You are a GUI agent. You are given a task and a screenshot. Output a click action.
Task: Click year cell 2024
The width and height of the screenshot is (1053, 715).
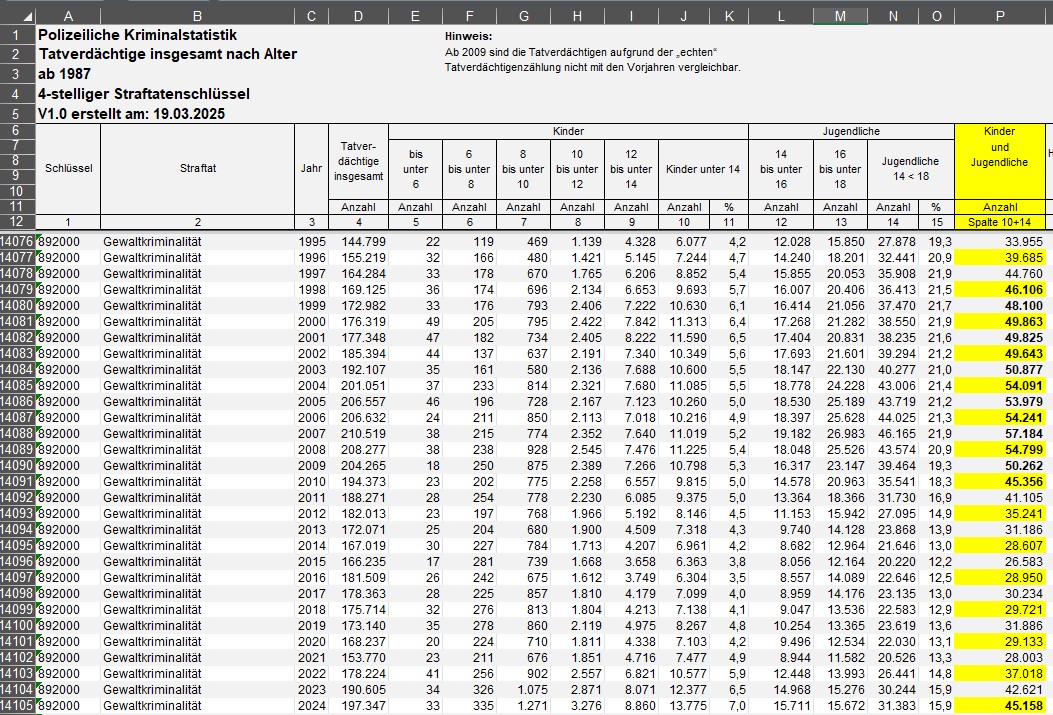(x=312, y=706)
